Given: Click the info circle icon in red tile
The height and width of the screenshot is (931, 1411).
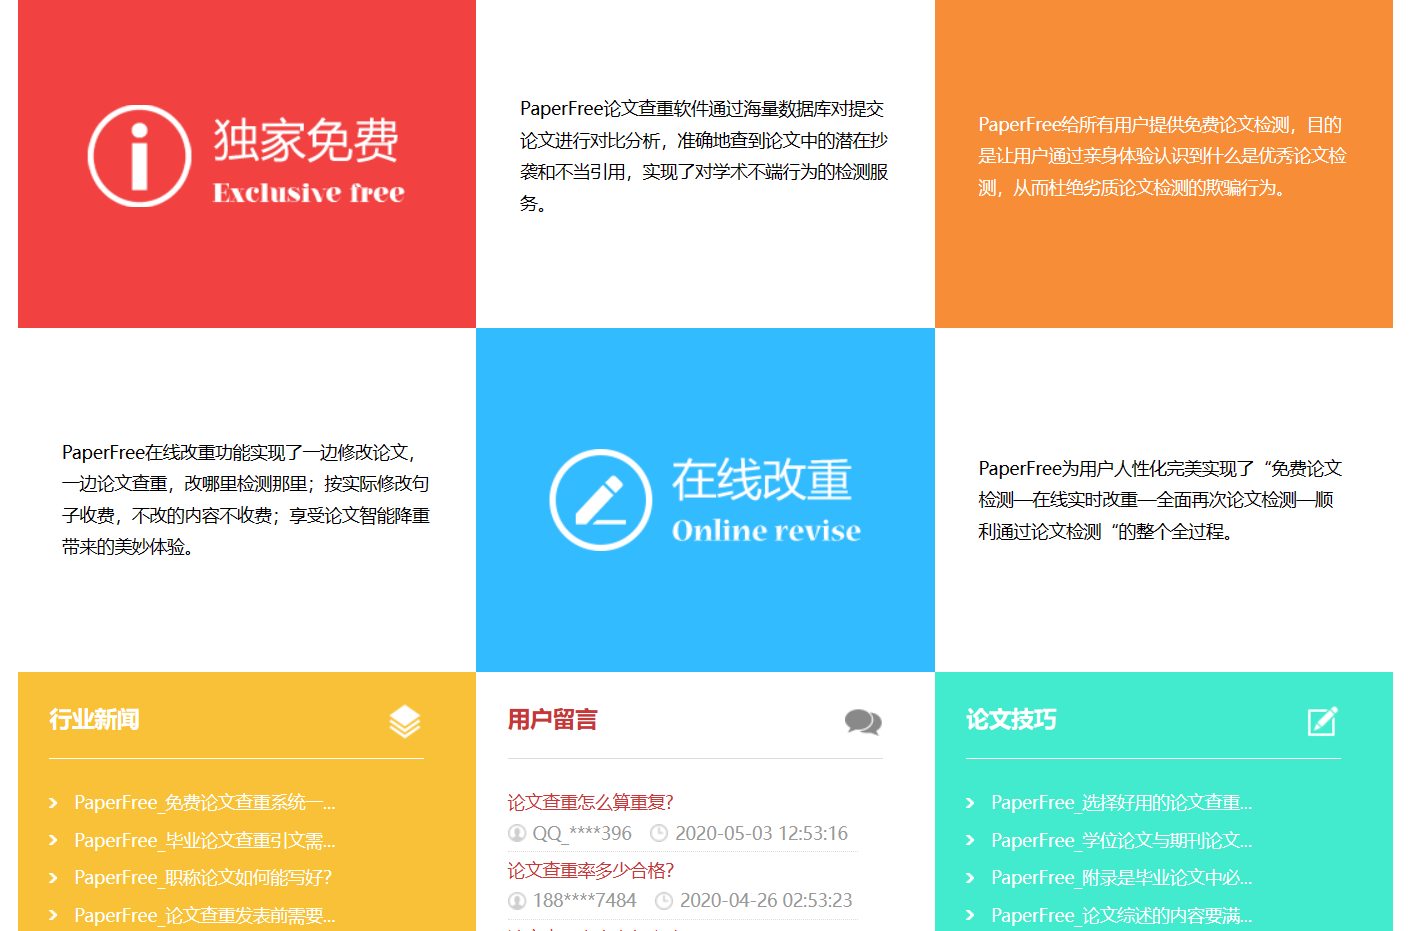Looking at the screenshot, I should point(140,156).
